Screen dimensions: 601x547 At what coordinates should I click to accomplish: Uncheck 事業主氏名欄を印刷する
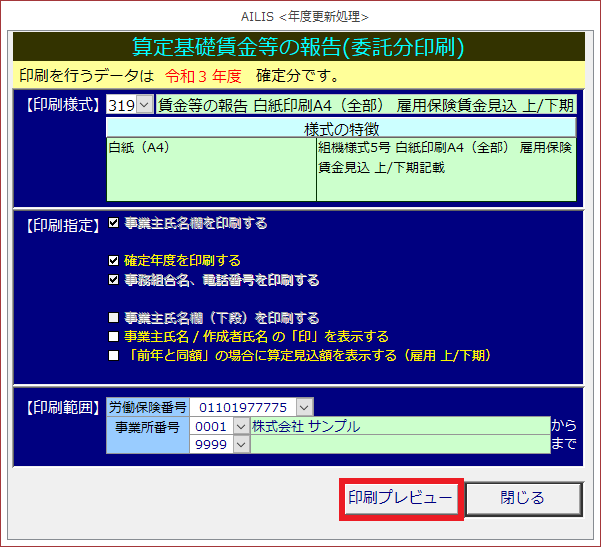pos(114,223)
